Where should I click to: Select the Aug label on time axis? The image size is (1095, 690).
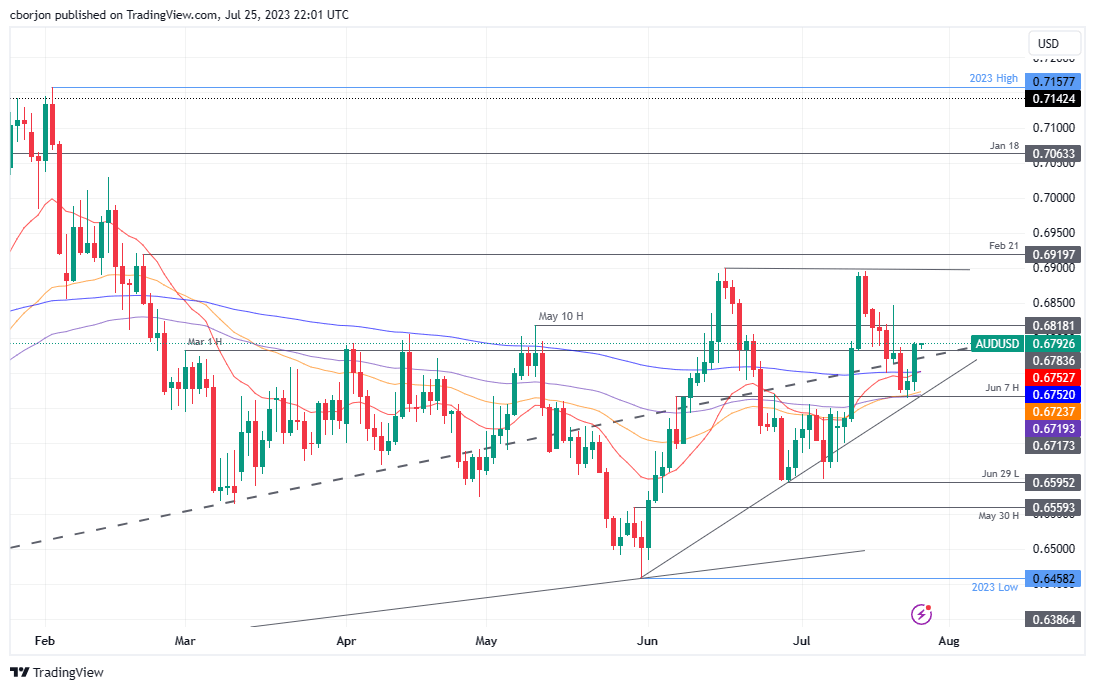pos(948,640)
